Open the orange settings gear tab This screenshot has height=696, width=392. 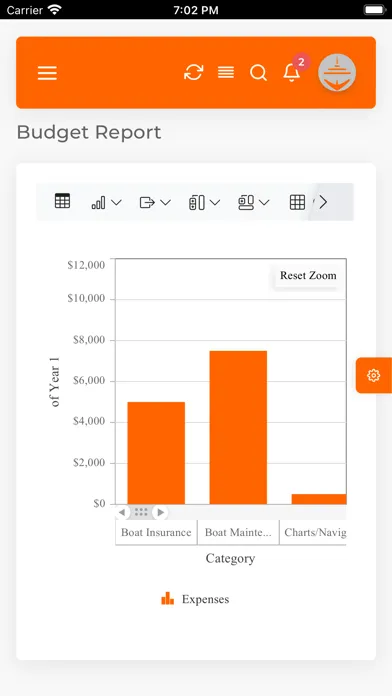click(374, 376)
